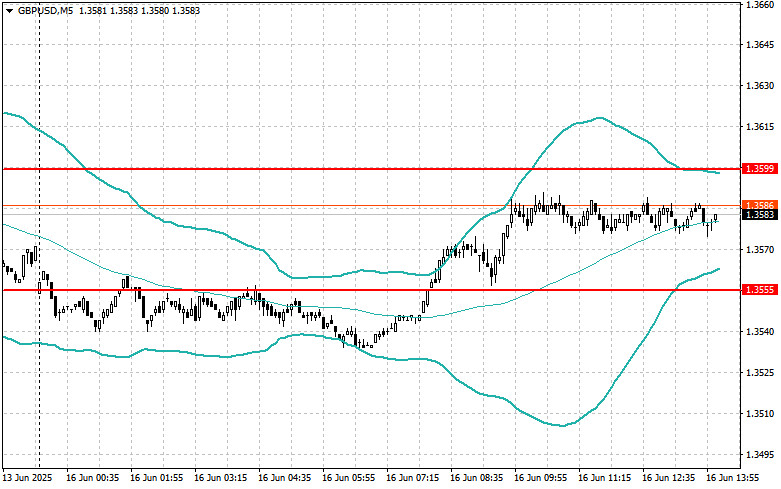This screenshot has width=781, height=489.
Task: Click the 1.3540 price scale value
Action: (760, 331)
